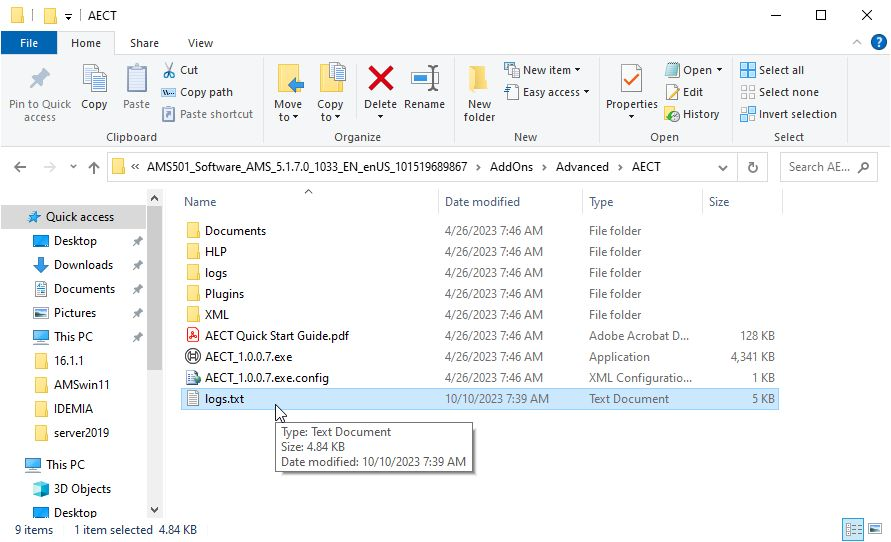Click Paste shortcut in ribbon
The image size is (891, 542).
point(207,114)
